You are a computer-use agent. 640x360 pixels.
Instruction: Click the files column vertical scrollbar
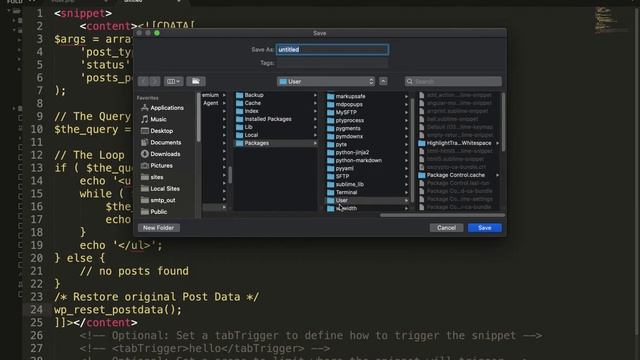[503, 122]
